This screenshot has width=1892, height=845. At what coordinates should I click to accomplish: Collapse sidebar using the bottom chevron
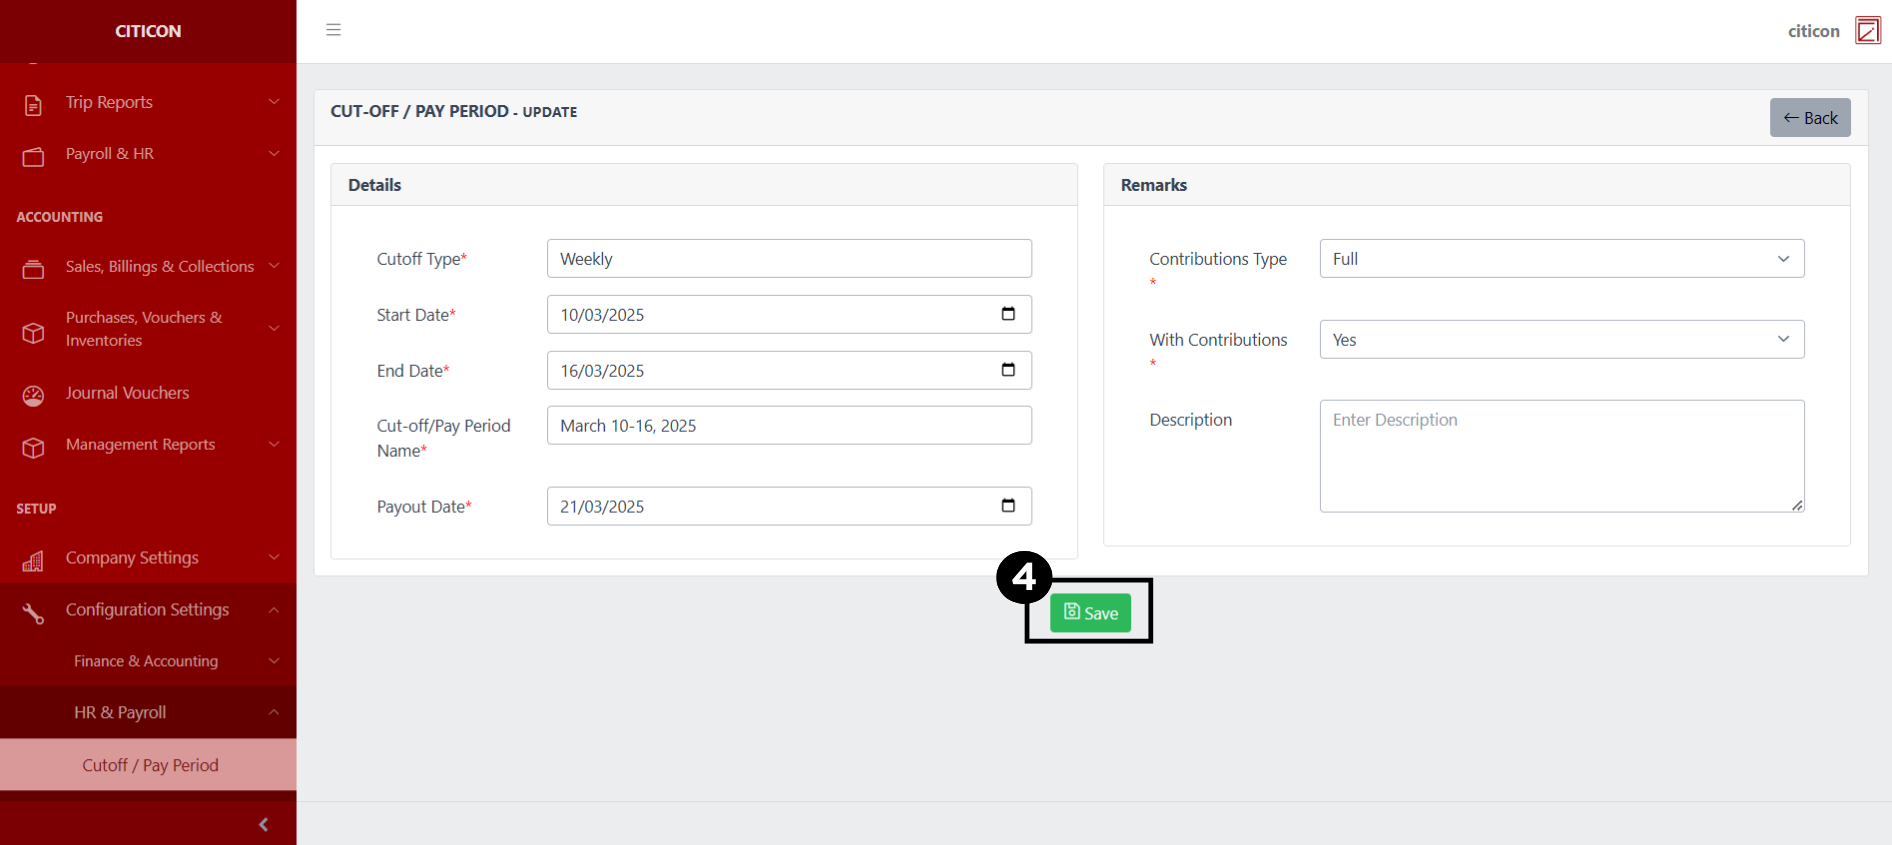tap(263, 824)
